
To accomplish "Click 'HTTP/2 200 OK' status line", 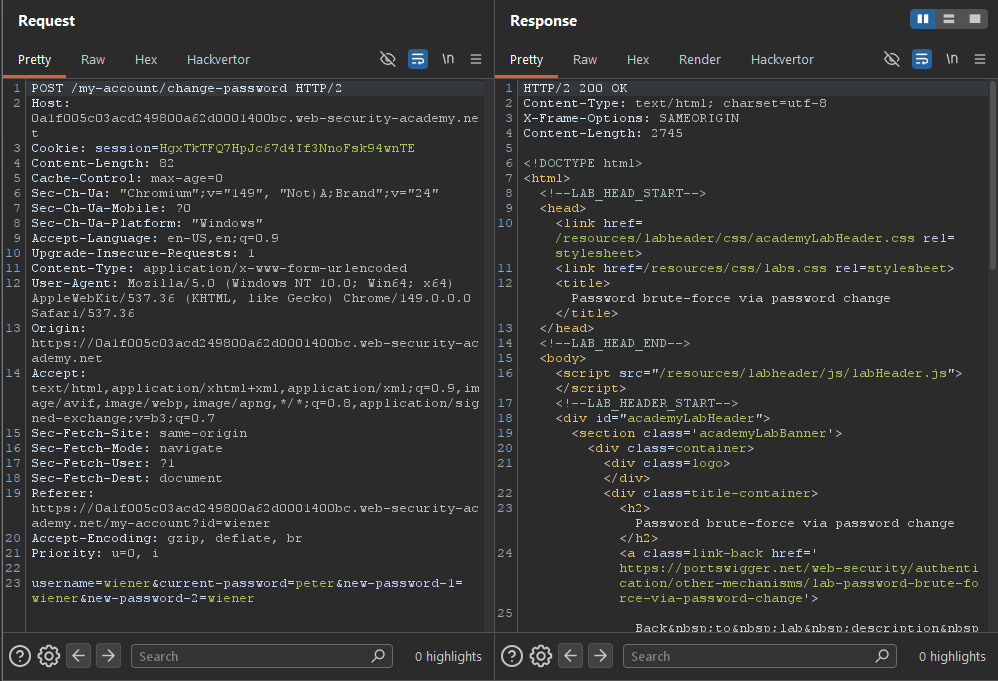I will coord(575,88).
